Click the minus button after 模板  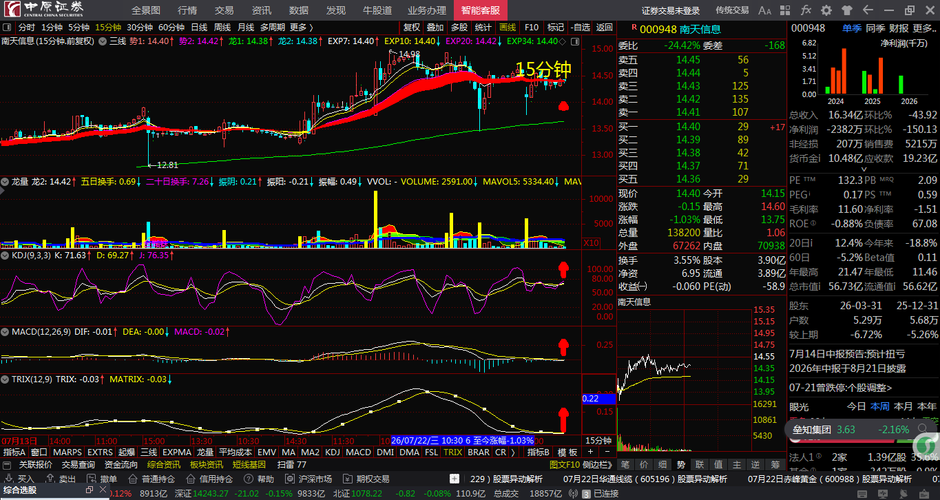click(x=607, y=452)
